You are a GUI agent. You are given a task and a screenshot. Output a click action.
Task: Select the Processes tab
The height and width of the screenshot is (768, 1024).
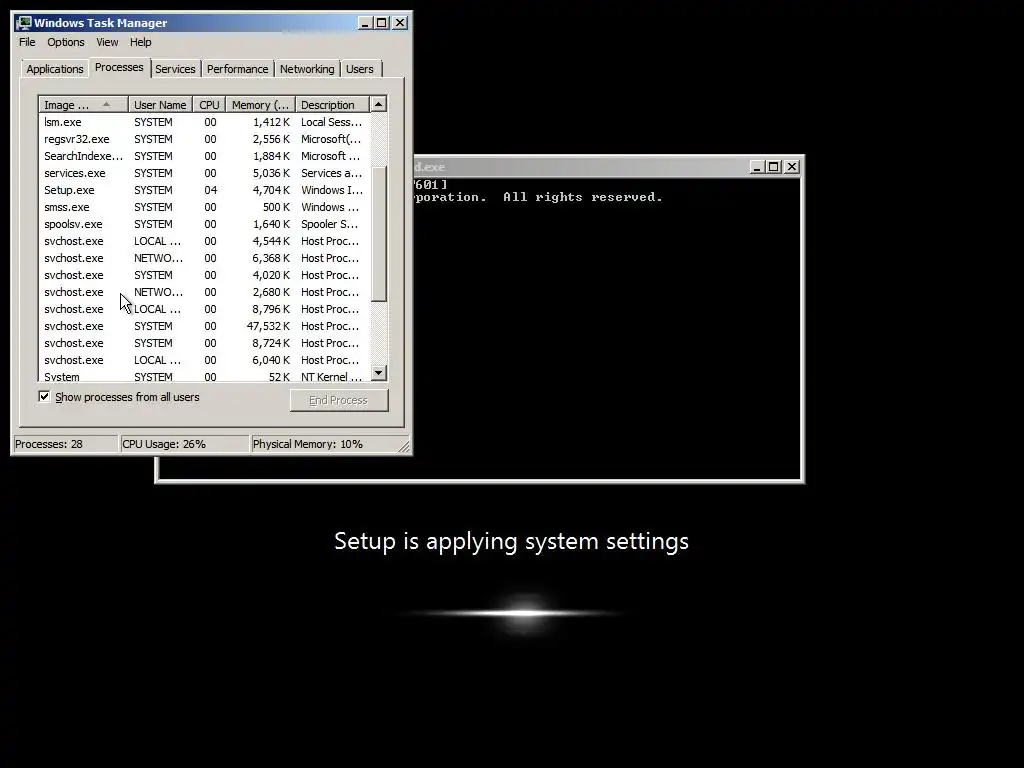[119, 67]
